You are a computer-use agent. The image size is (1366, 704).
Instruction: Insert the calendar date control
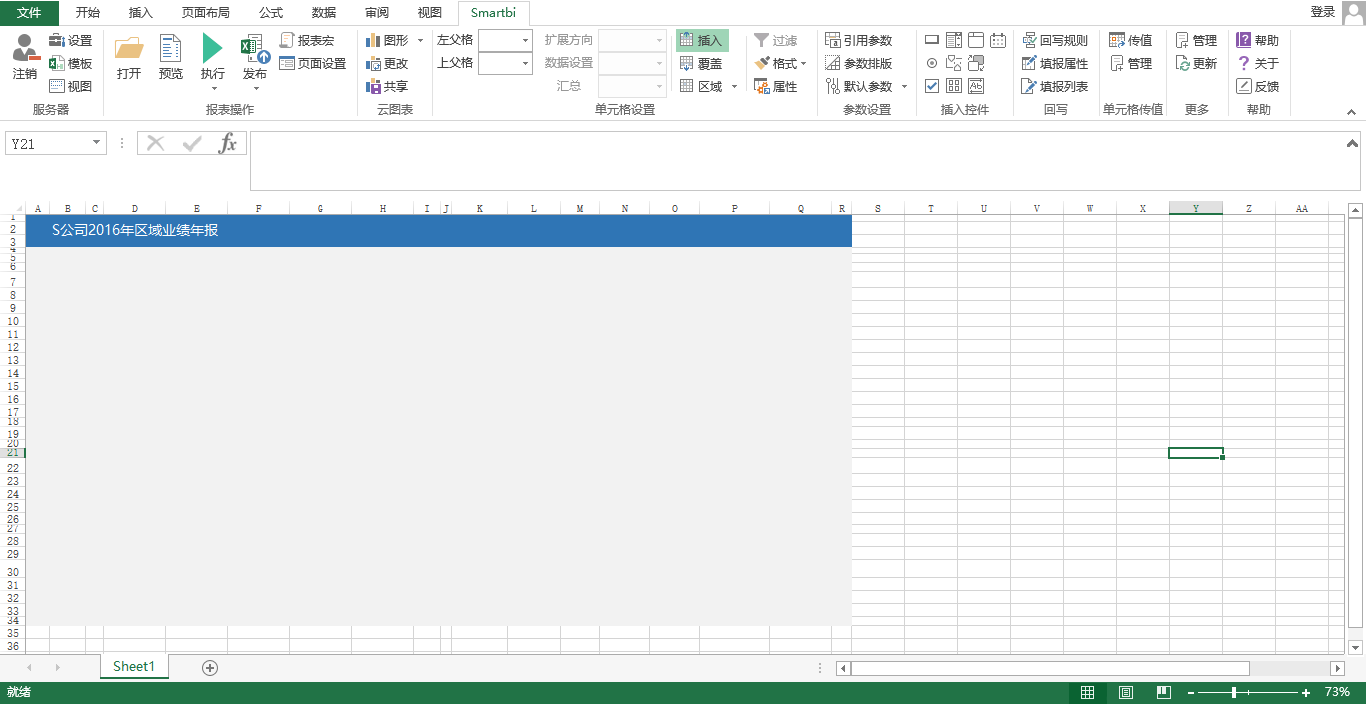[998, 40]
